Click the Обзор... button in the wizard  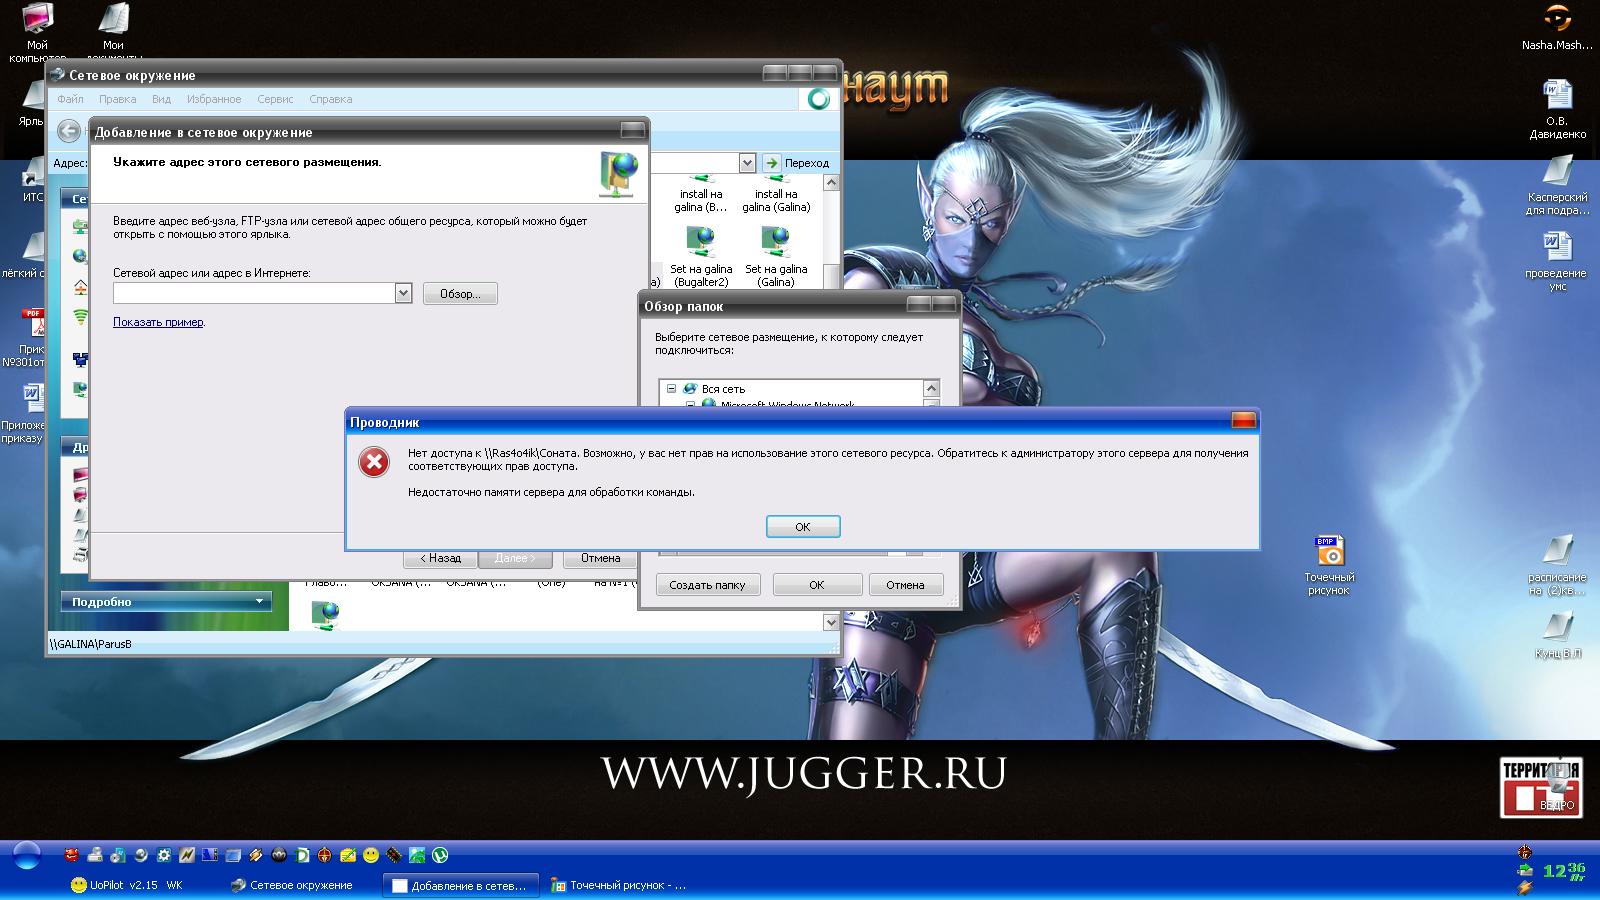(460, 294)
